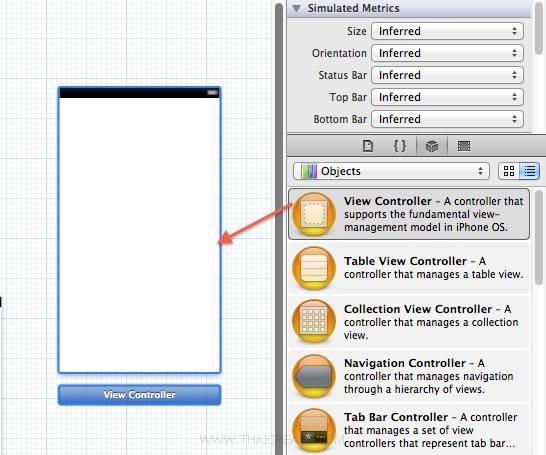The image size is (546, 455).
Task: Click the object library vertical scrollbar
Action: [539, 237]
